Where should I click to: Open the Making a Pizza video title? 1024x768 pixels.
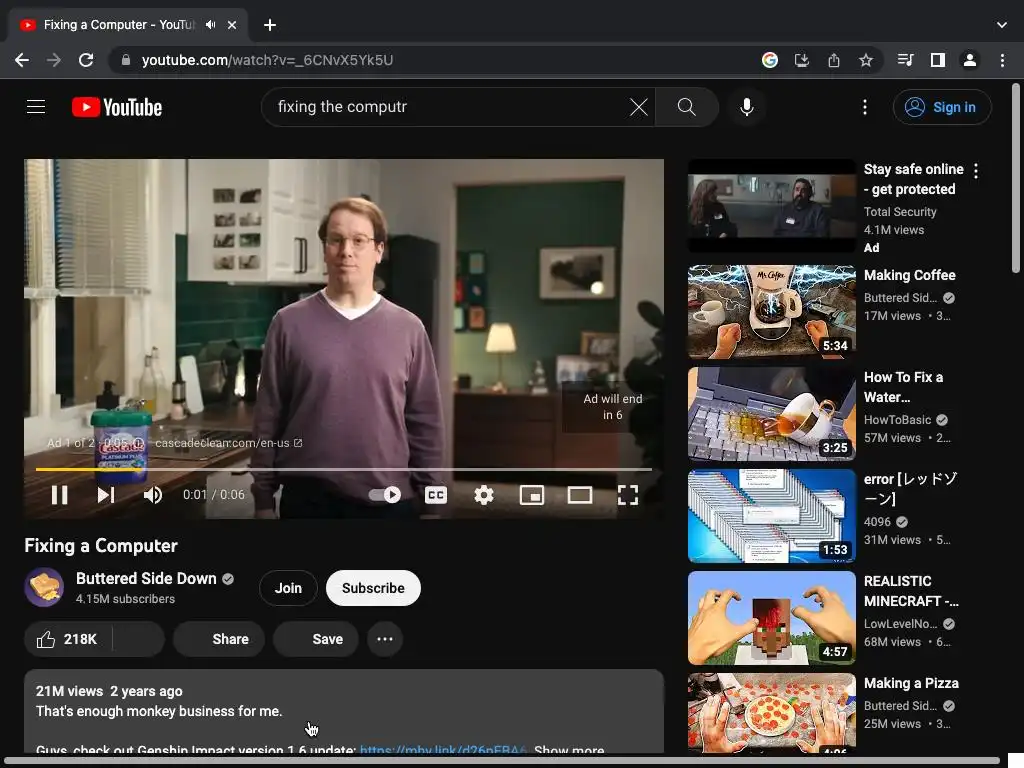(x=911, y=683)
